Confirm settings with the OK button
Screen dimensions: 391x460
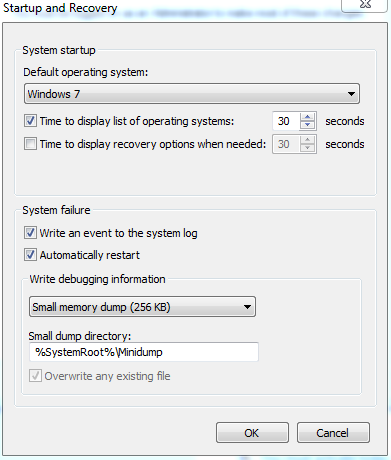[x=252, y=433]
